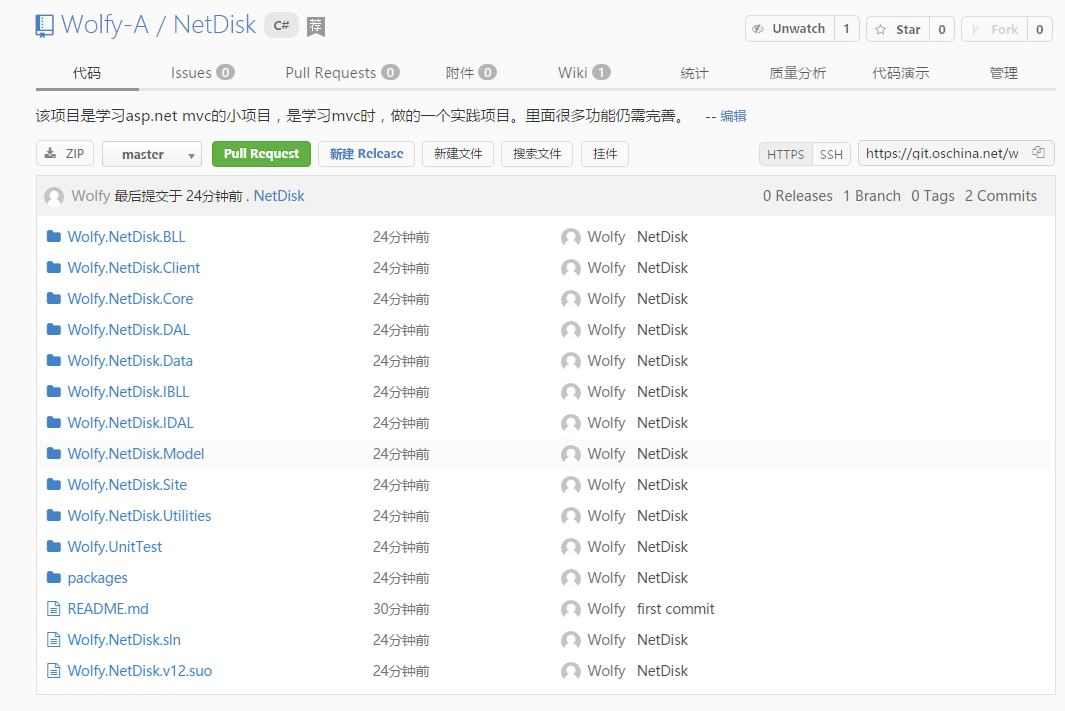Open the 质量分析 tab
The height and width of the screenshot is (711, 1065).
pyautogui.click(x=797, y=73)
